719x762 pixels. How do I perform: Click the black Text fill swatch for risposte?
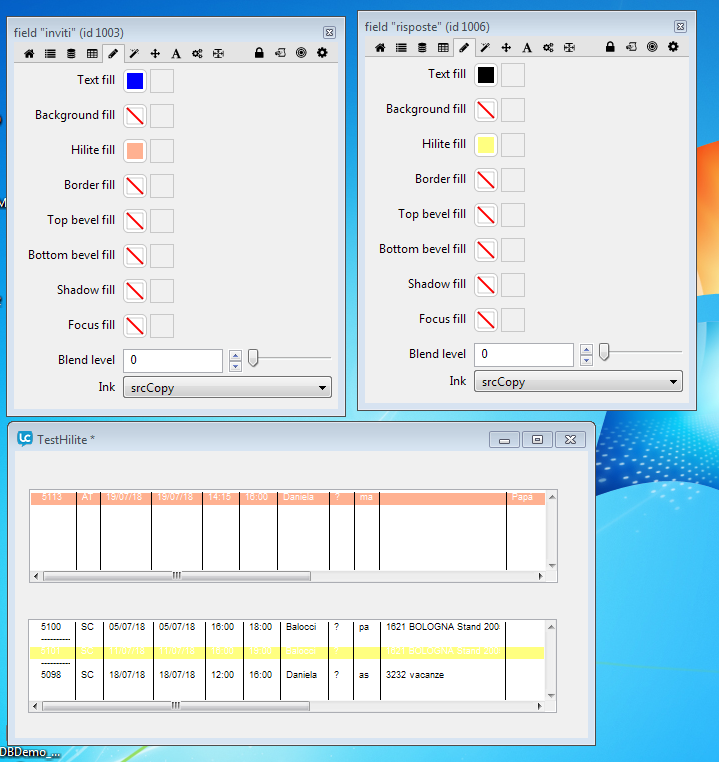click(x=486, y=75)
